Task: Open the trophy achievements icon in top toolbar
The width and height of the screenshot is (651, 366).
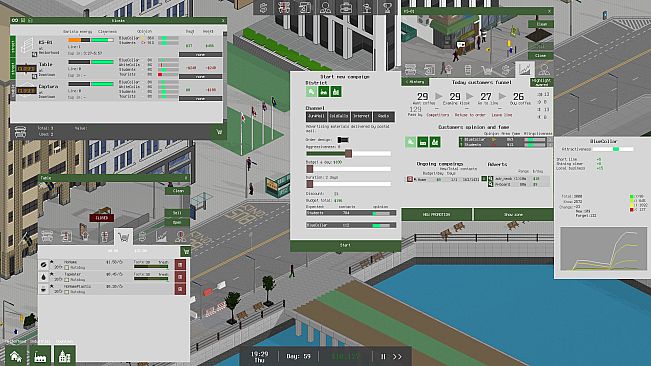Action: (387, 7)
